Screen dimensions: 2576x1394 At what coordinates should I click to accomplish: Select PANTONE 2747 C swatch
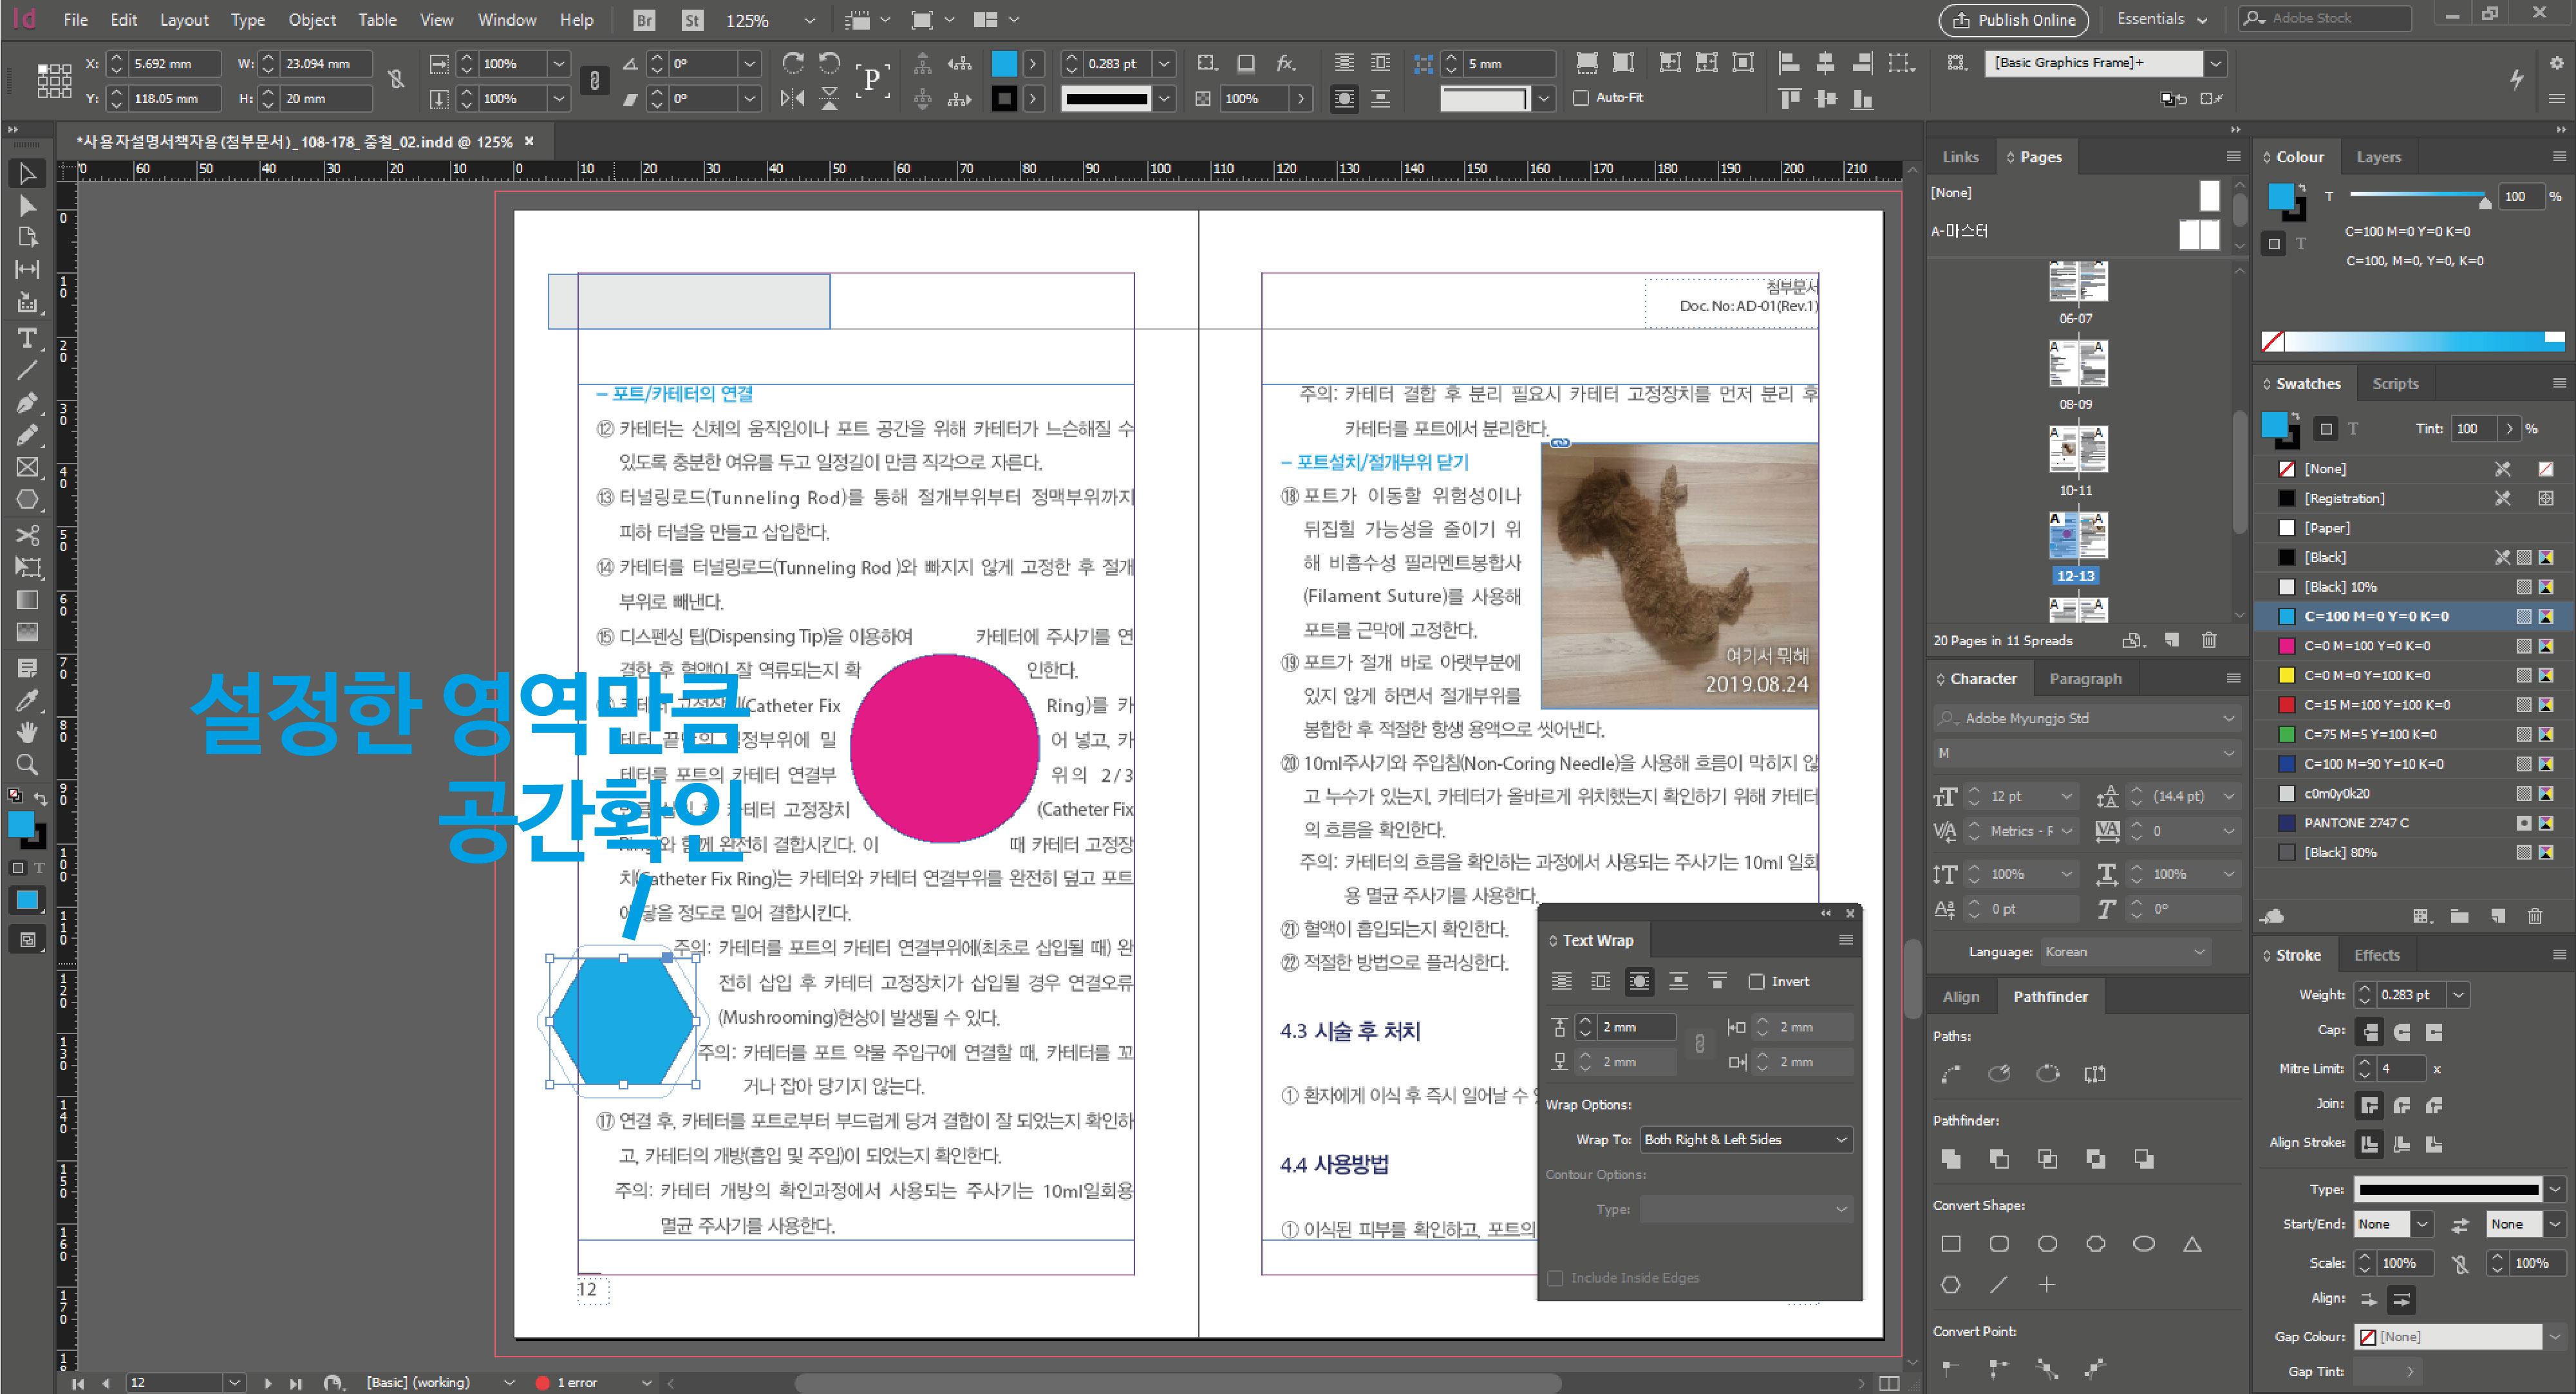click(2355, 823)
